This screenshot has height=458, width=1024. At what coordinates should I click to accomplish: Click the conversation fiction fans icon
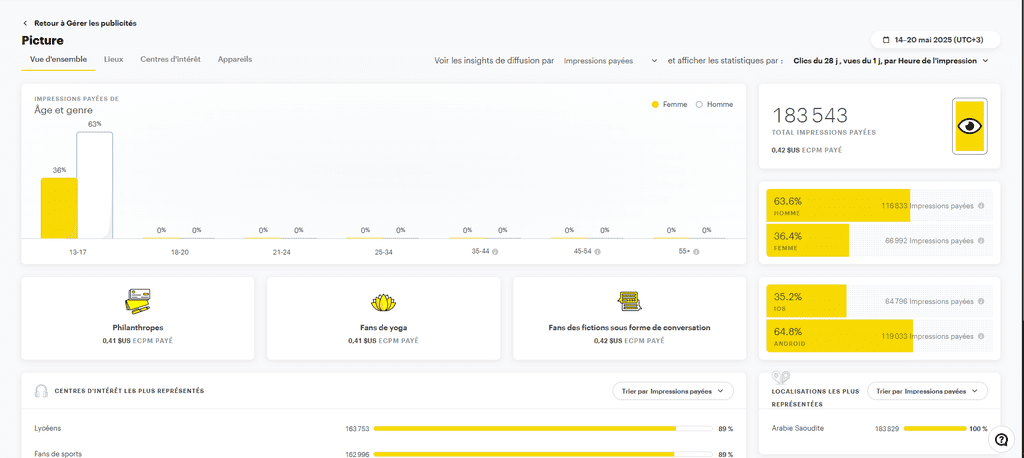pyautogui.click(x=630, y=301)
